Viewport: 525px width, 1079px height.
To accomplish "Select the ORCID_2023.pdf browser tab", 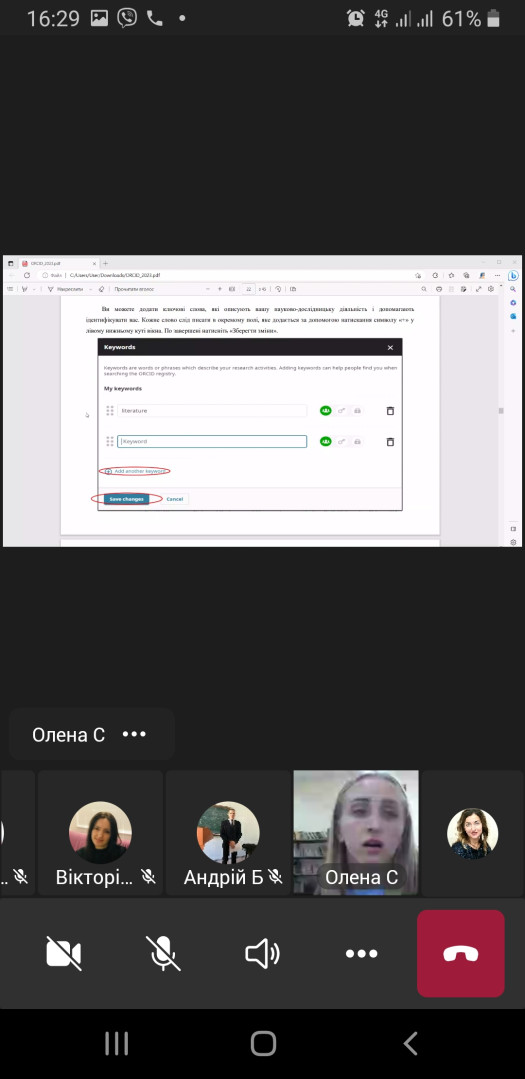I will click(x=58, y=264).
